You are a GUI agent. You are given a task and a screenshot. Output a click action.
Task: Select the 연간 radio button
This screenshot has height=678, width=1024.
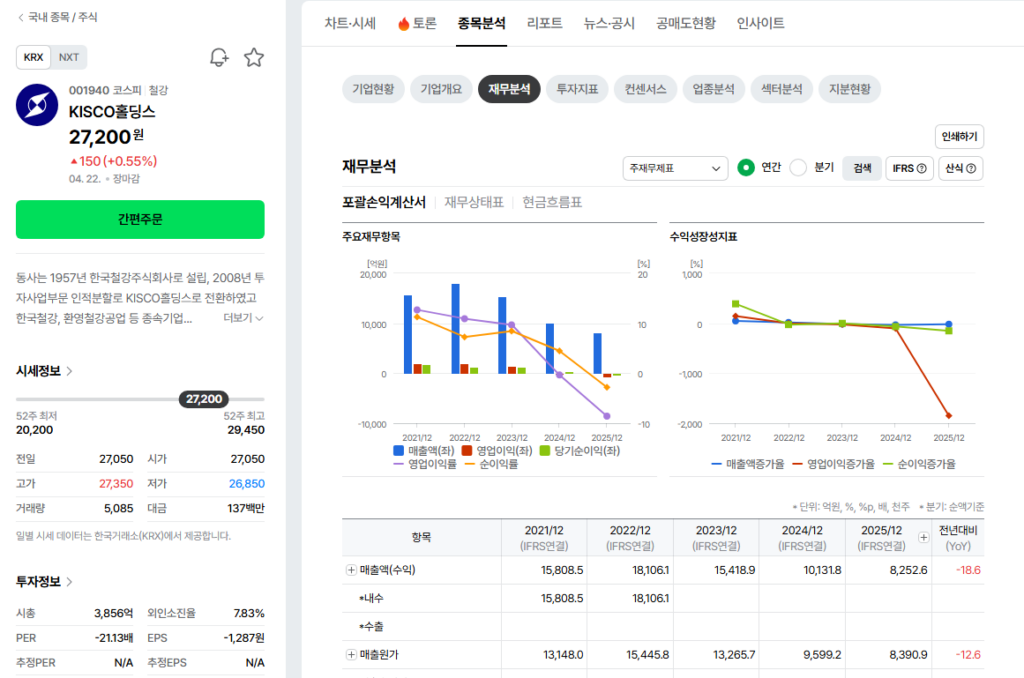click(746, 168)
